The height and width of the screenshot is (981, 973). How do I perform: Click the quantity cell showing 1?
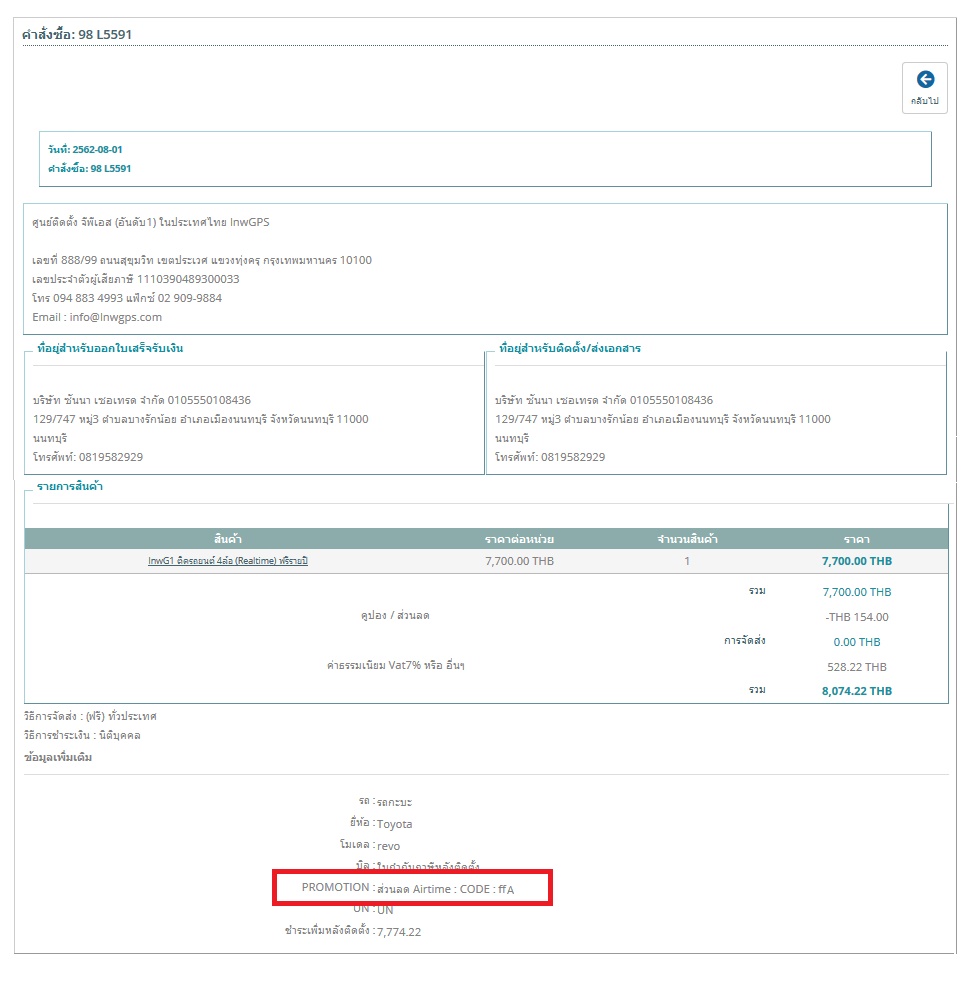click(x=687, y=561)
